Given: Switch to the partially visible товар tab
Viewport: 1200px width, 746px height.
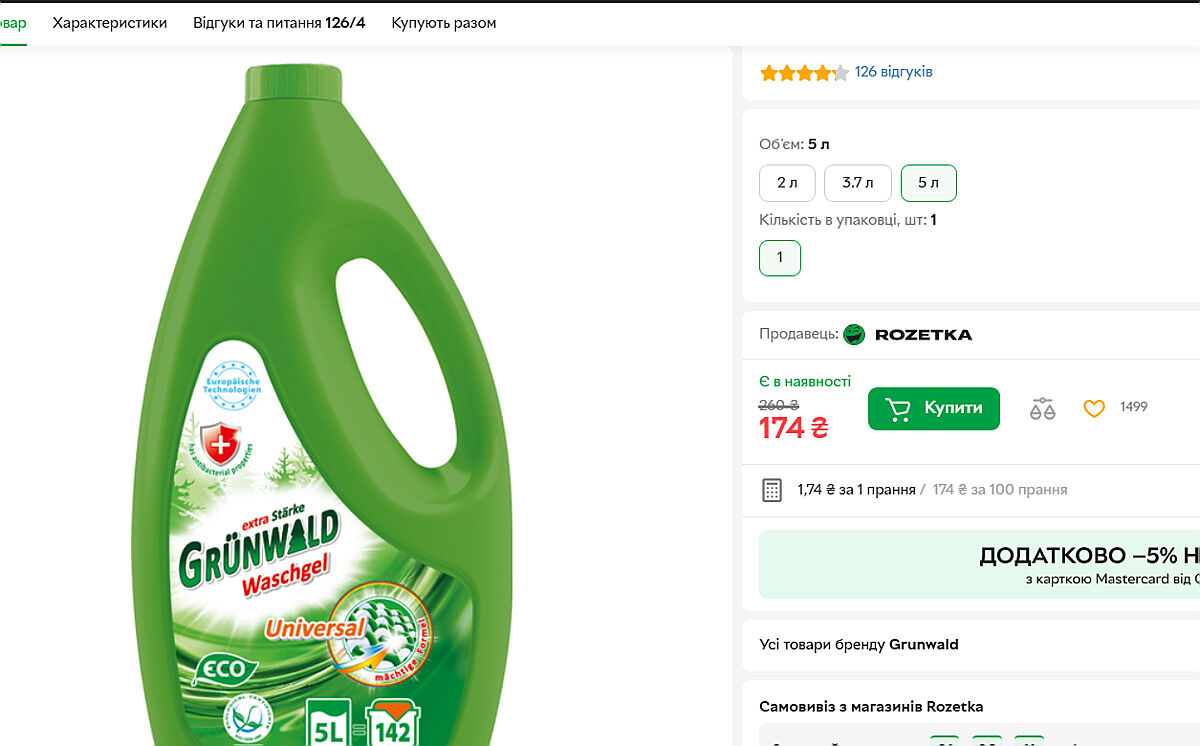Looking at the screenshot, I should point(12,23).
